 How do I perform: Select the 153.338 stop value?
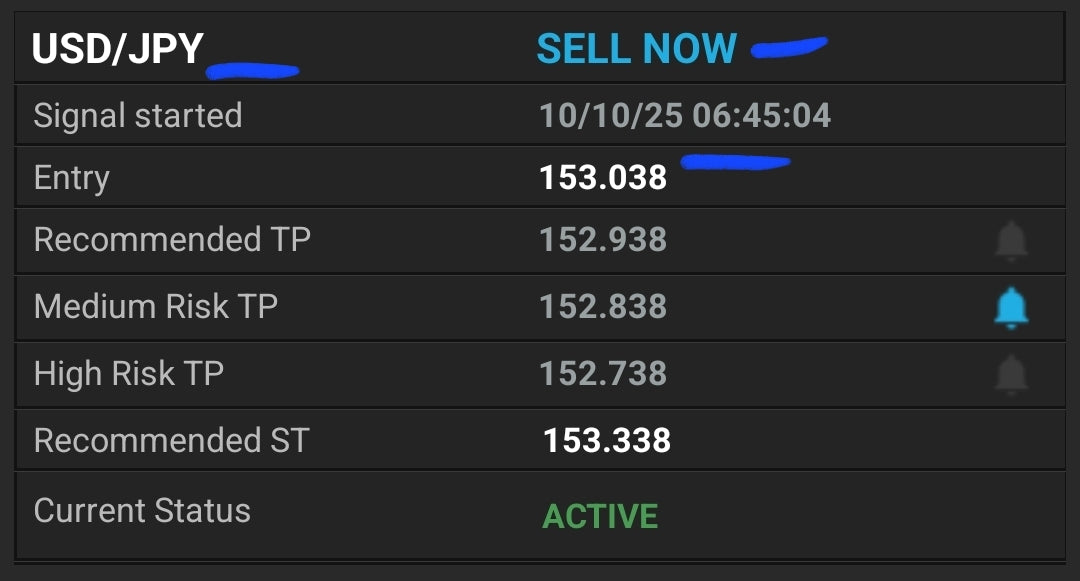pyautogui.click(x=606, y=441)
